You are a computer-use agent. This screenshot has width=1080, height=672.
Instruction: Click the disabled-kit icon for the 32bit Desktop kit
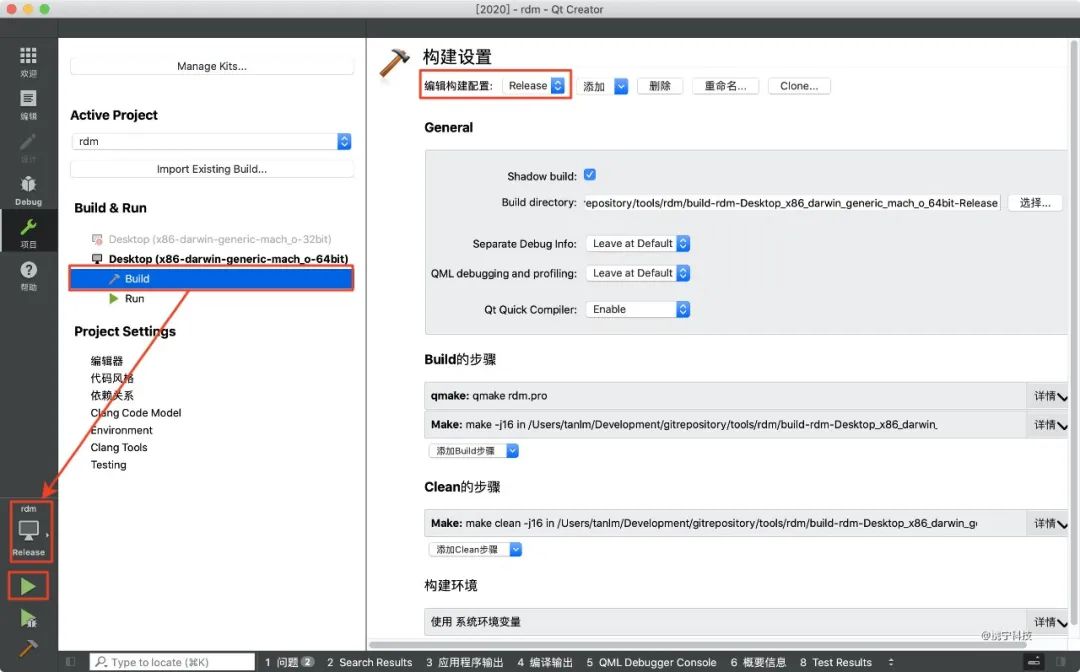point(97,239)
